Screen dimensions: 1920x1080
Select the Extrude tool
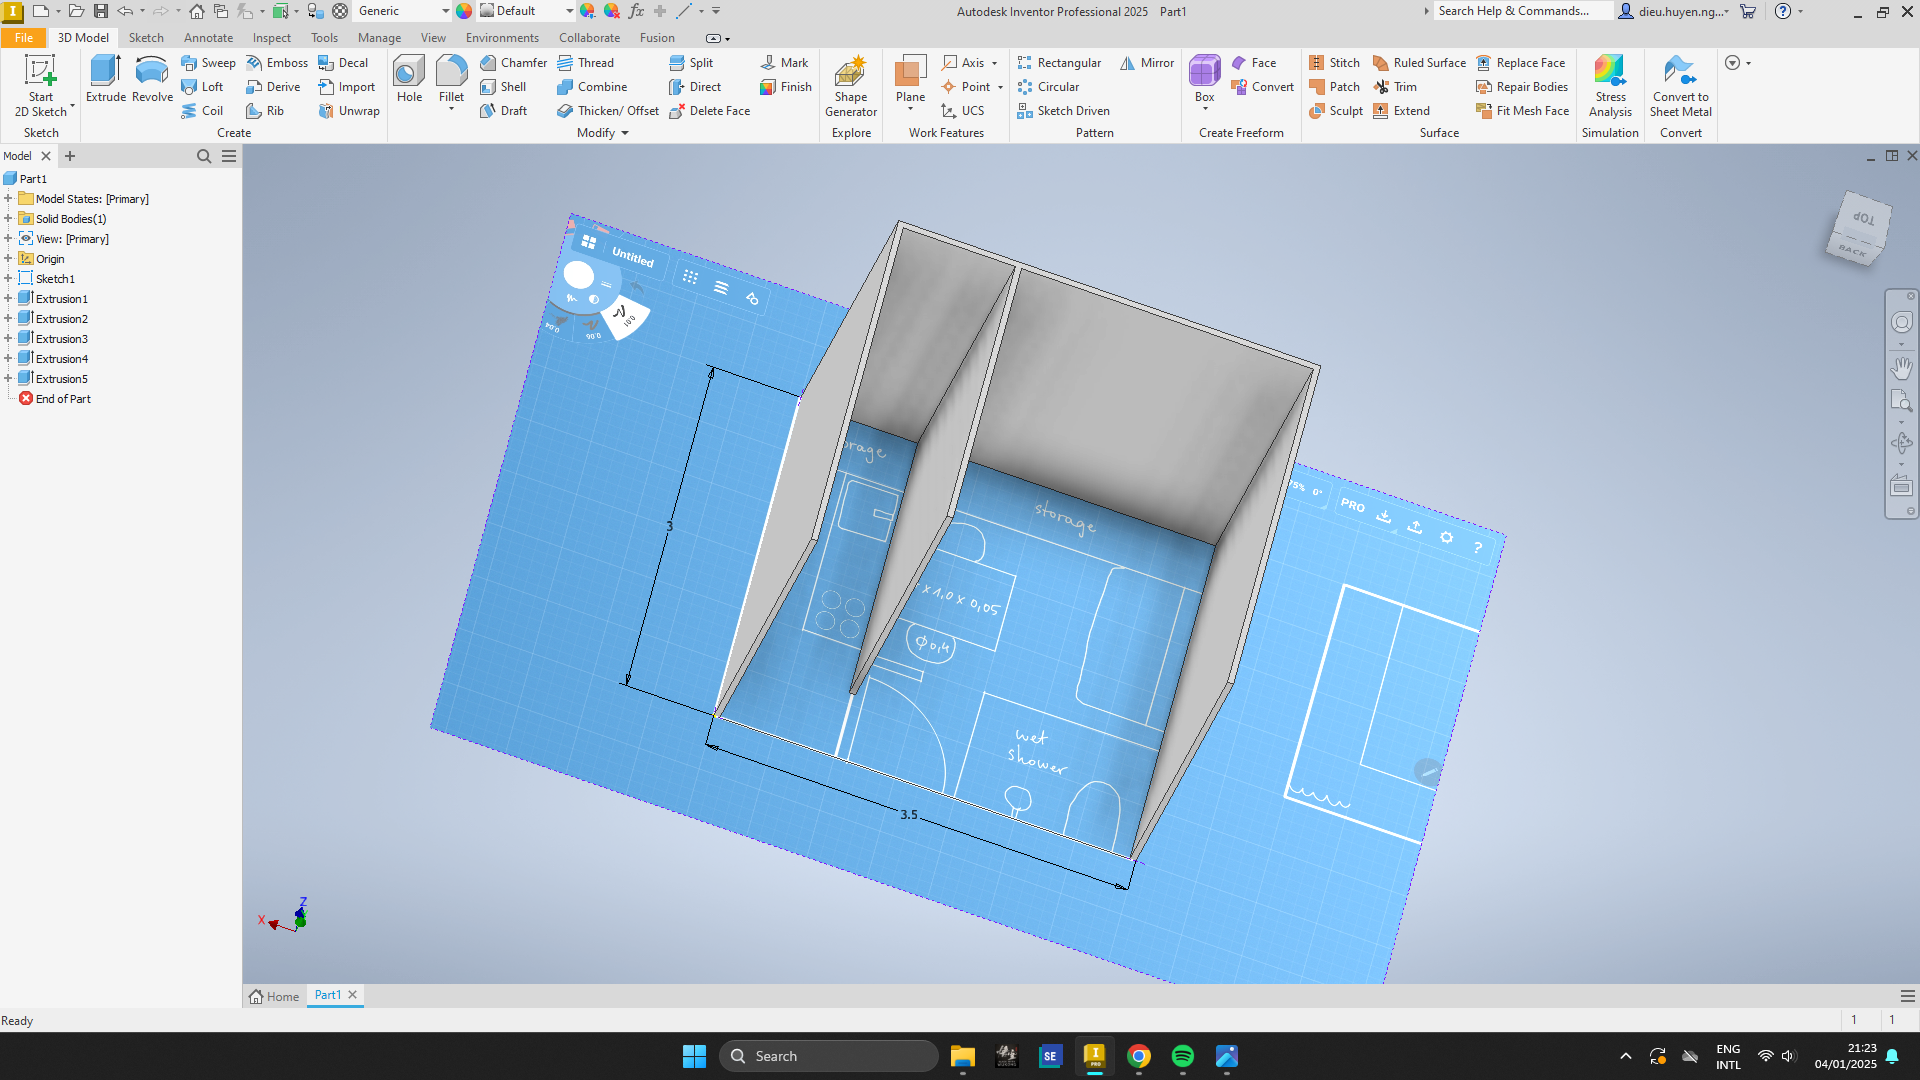click(105, 79)
